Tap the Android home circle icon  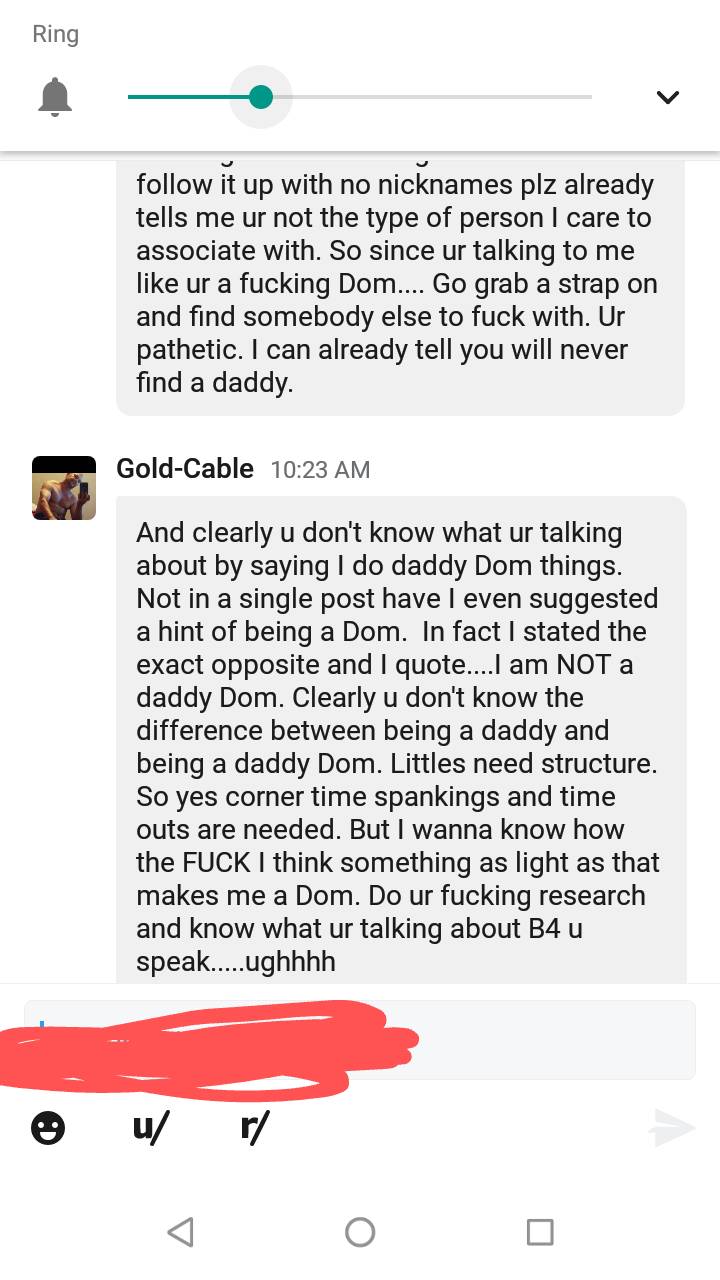360,1232
